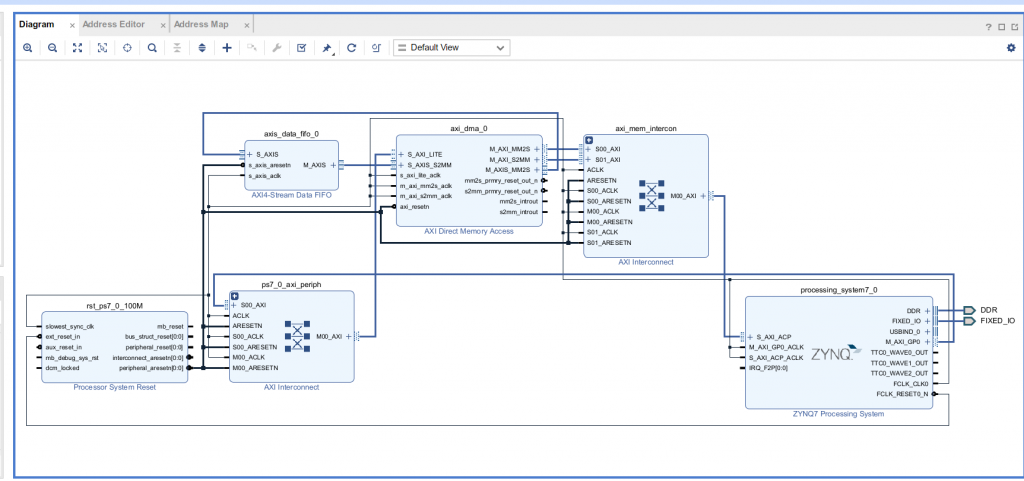Click the AXI Direct Memory Access label
The height and width of the screenshot is (481, 1024).
click(469, 231)
